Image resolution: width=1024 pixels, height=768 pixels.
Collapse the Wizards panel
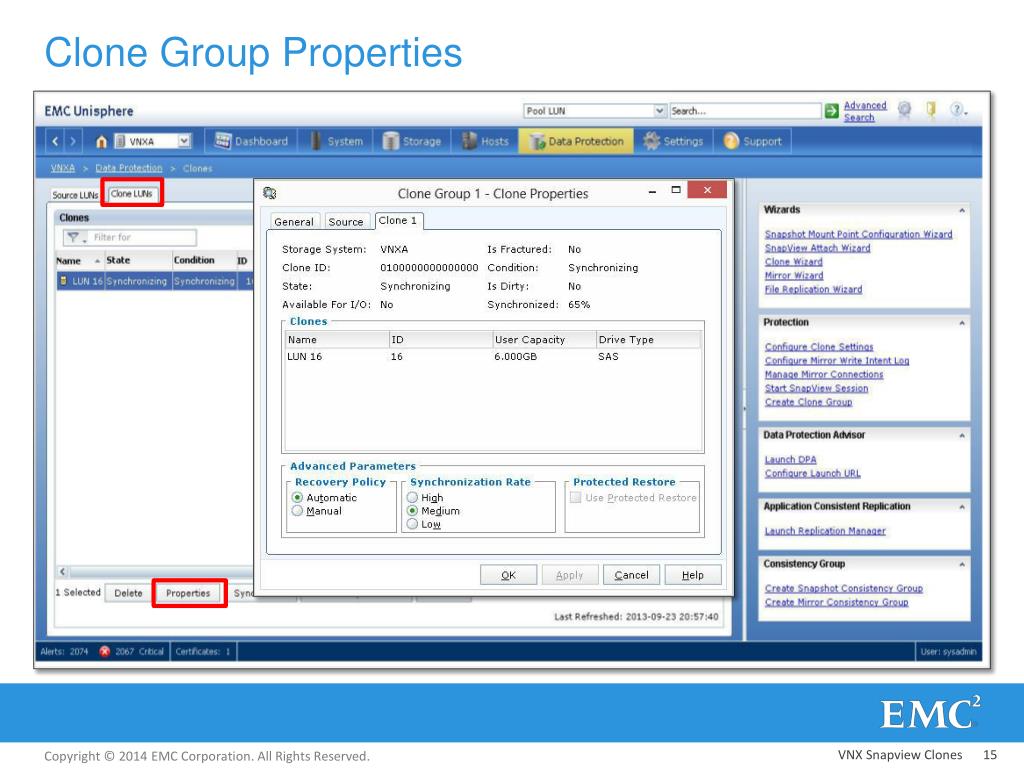tap(962, 210)
